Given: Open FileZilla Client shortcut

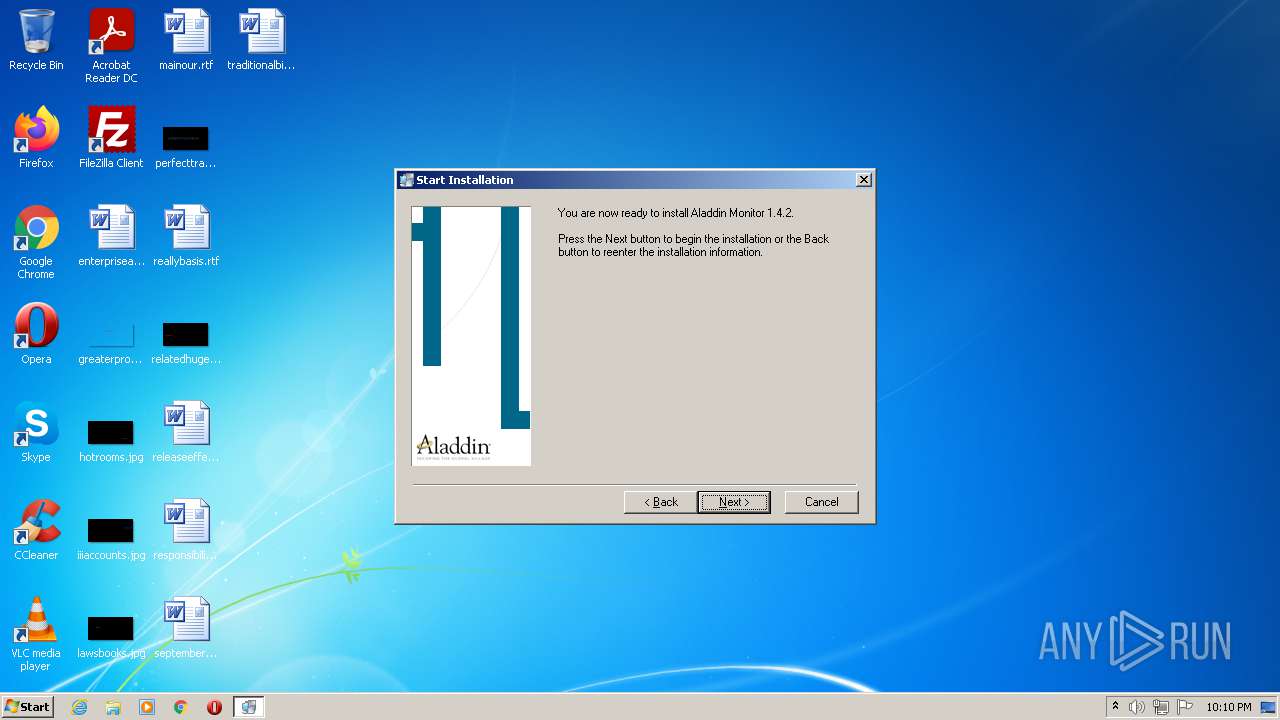Looking at the screenshot, I should (x=111, y=138).
